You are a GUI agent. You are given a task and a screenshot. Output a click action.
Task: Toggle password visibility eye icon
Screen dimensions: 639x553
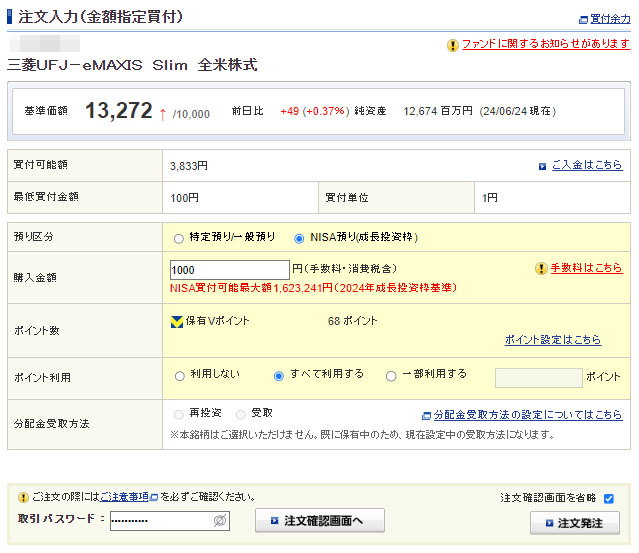click(x=220, y=521)
